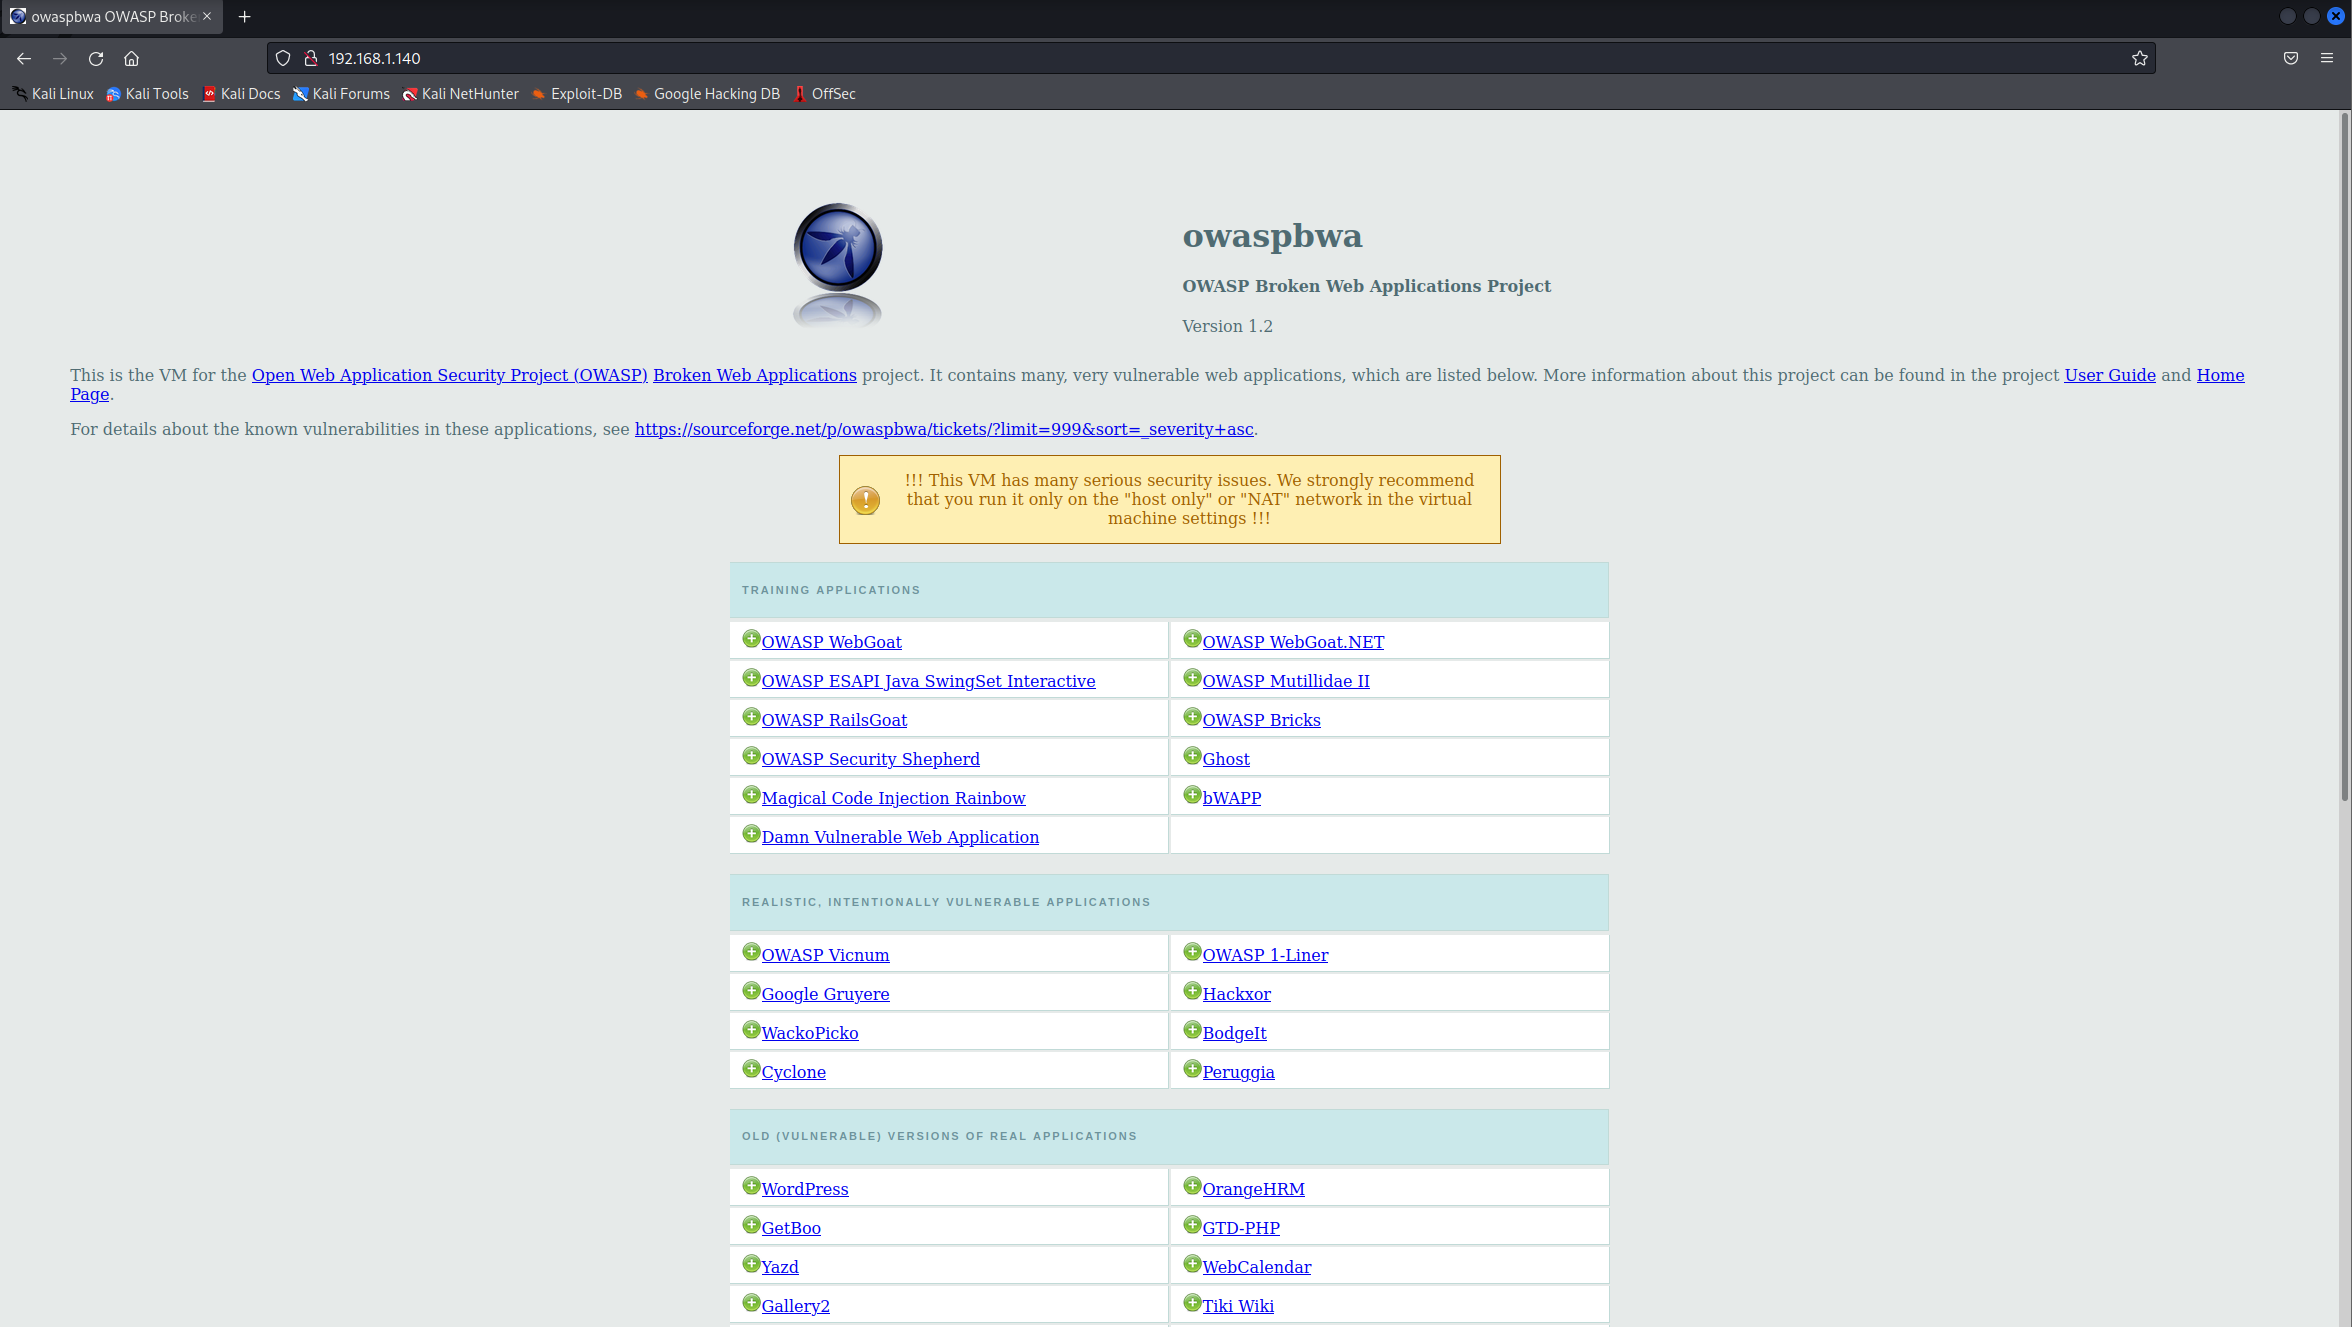Expand the bWAPP green plus icon
Screen dimensions: 2352x1327
pos(1192,795)
